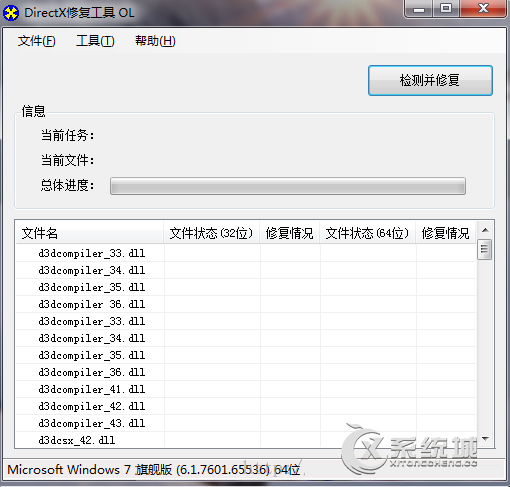Click the DirectX repair tool title bar icon

[11, 13]
